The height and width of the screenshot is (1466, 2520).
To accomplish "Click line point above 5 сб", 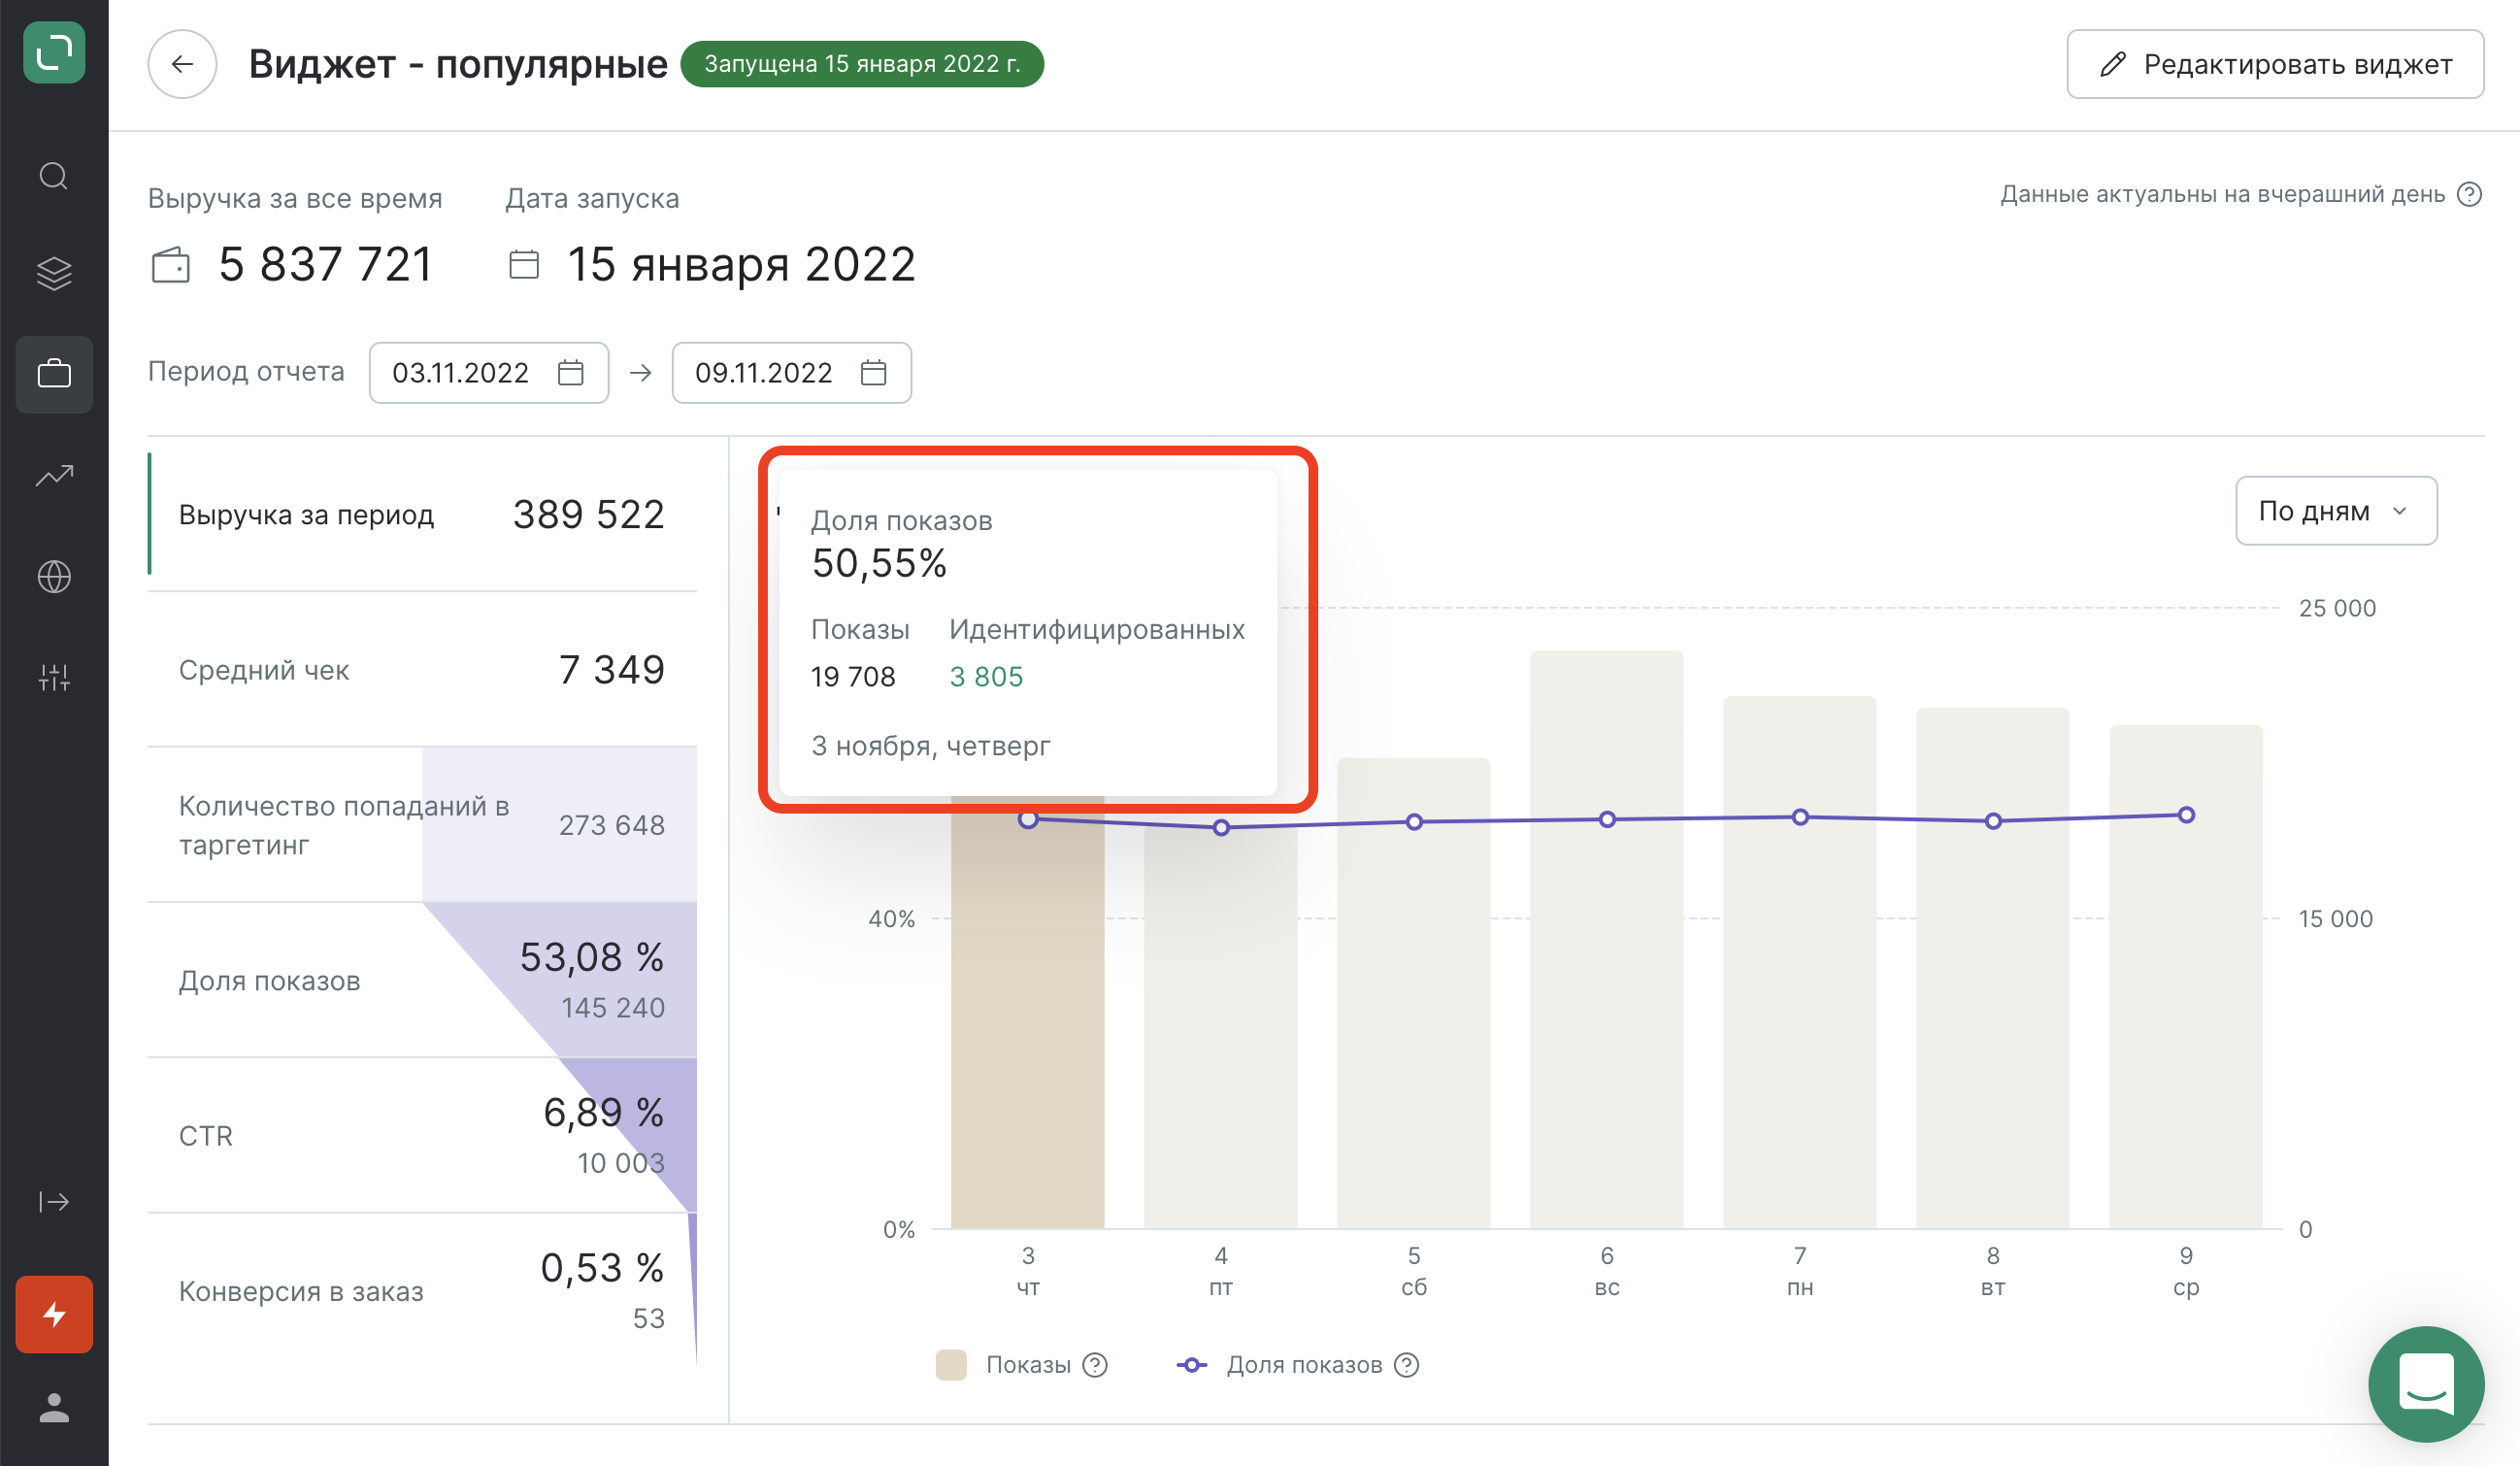I will pyautogui.click(x=1414, y=822).
